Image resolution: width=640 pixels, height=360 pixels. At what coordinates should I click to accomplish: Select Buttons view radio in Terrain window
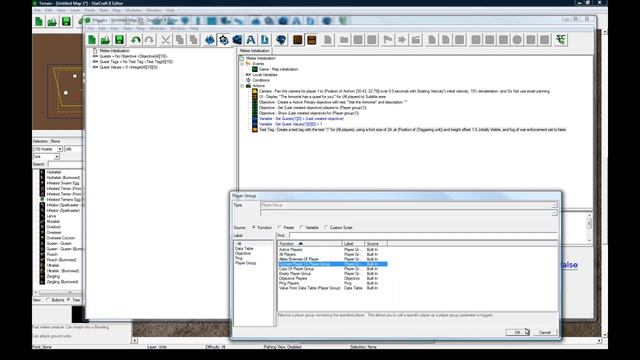click(x=48, y=300)
